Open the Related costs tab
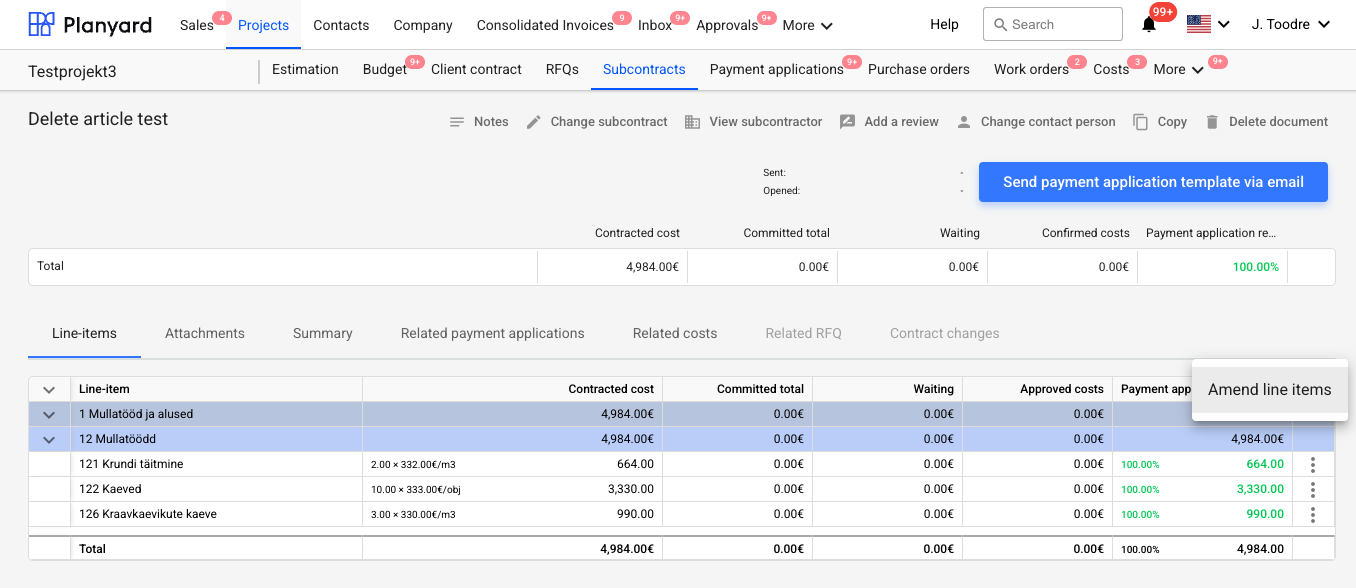 click(x=675, y=333)
